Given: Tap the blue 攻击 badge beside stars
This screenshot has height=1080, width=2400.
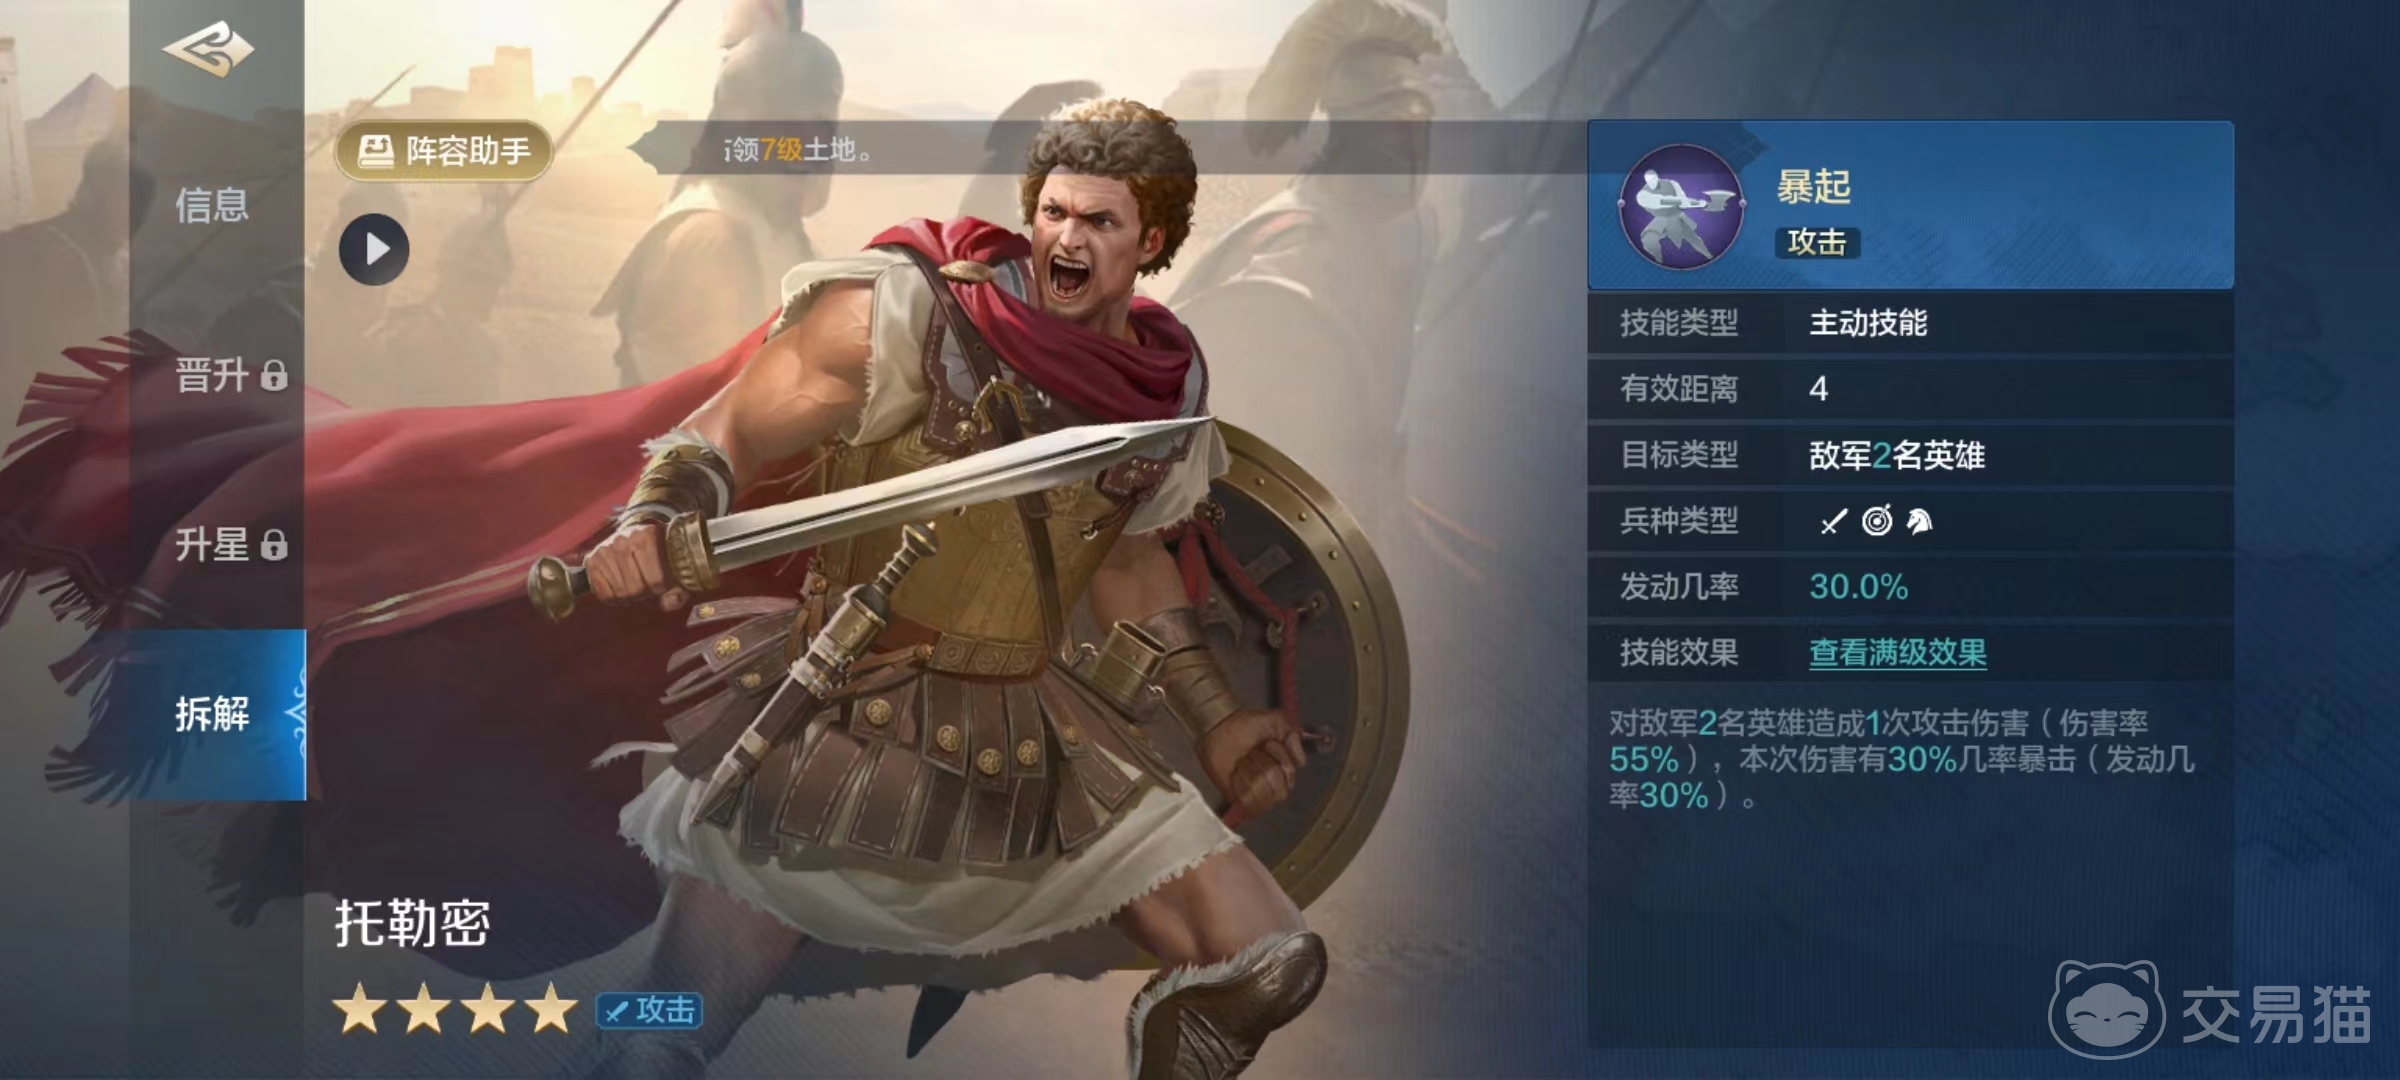Looking at the screenshot, I should pyautogui.click(x=650, y=1010).
